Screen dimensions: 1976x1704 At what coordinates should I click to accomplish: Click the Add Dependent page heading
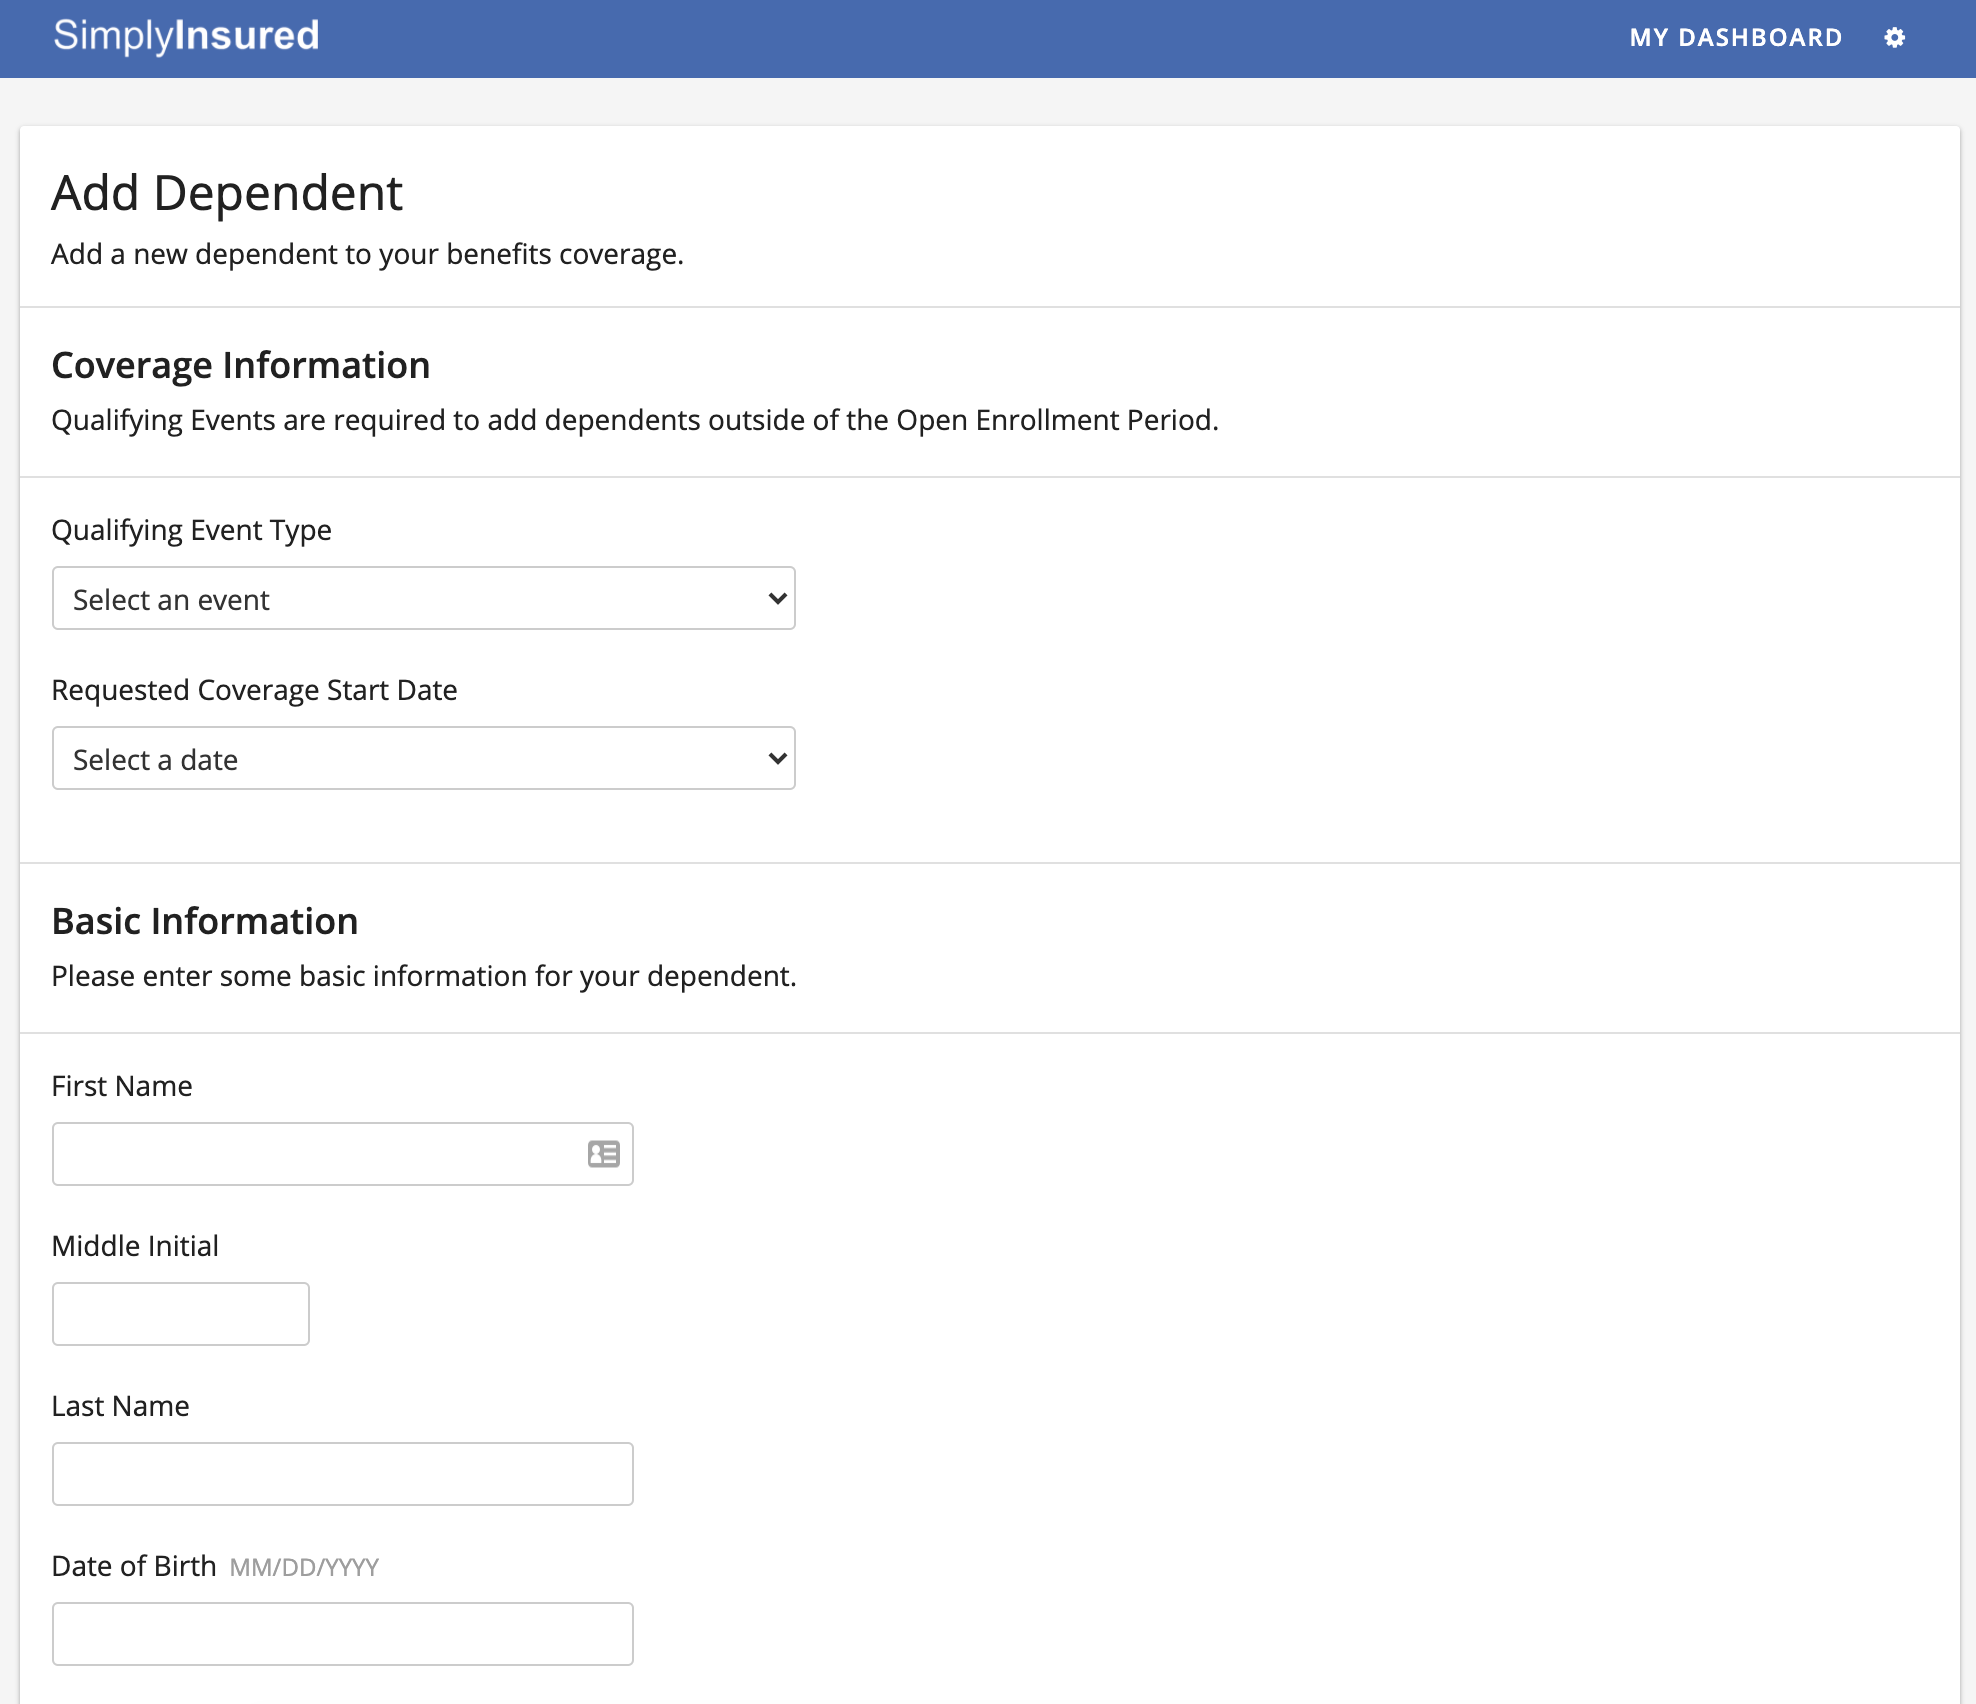[x=227, y=193]
